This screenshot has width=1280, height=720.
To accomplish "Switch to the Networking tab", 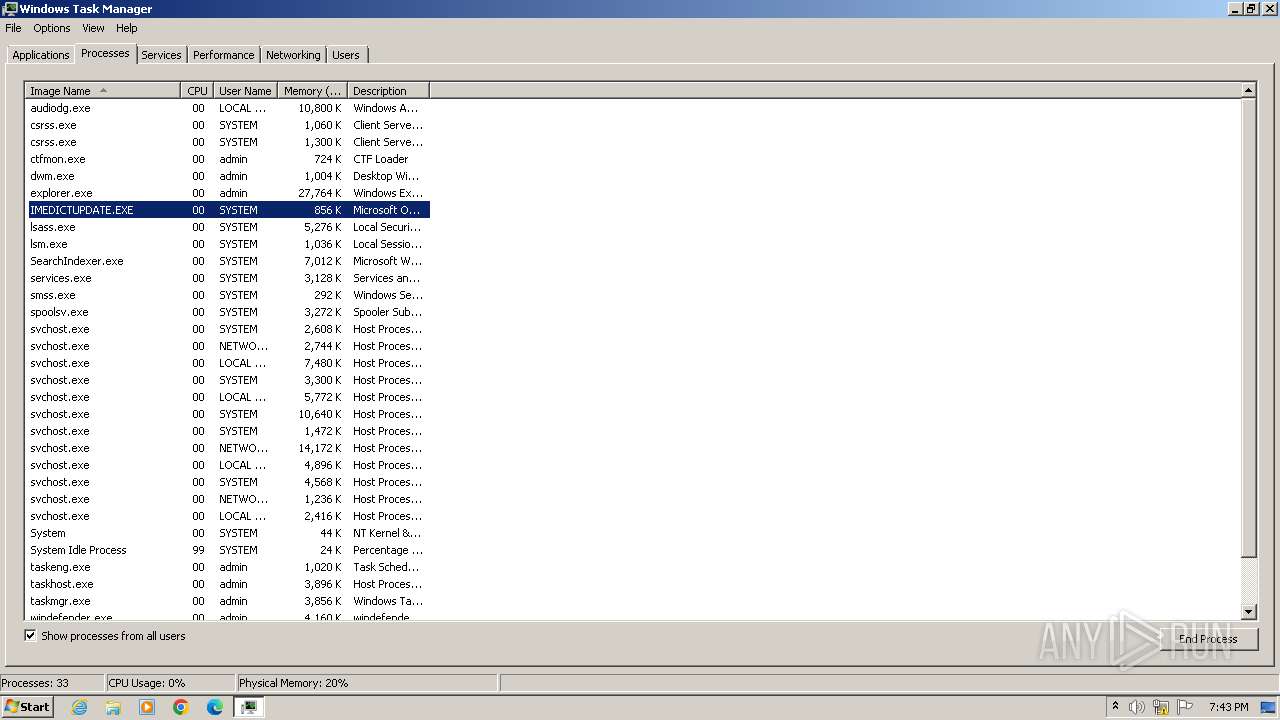I will [x=293, y=55].
